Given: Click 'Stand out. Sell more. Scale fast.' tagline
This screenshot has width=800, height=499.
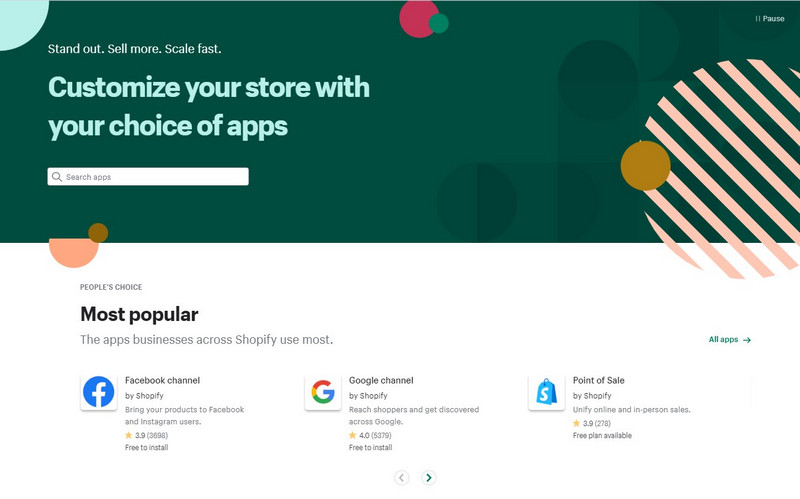Looking at the screenshot, I should point(135,49).
